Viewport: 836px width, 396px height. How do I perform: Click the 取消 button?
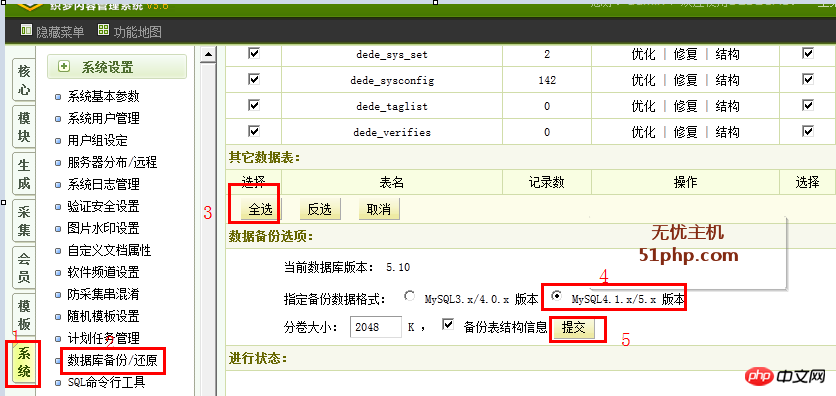pyautogui.click(x=379, y=209)
